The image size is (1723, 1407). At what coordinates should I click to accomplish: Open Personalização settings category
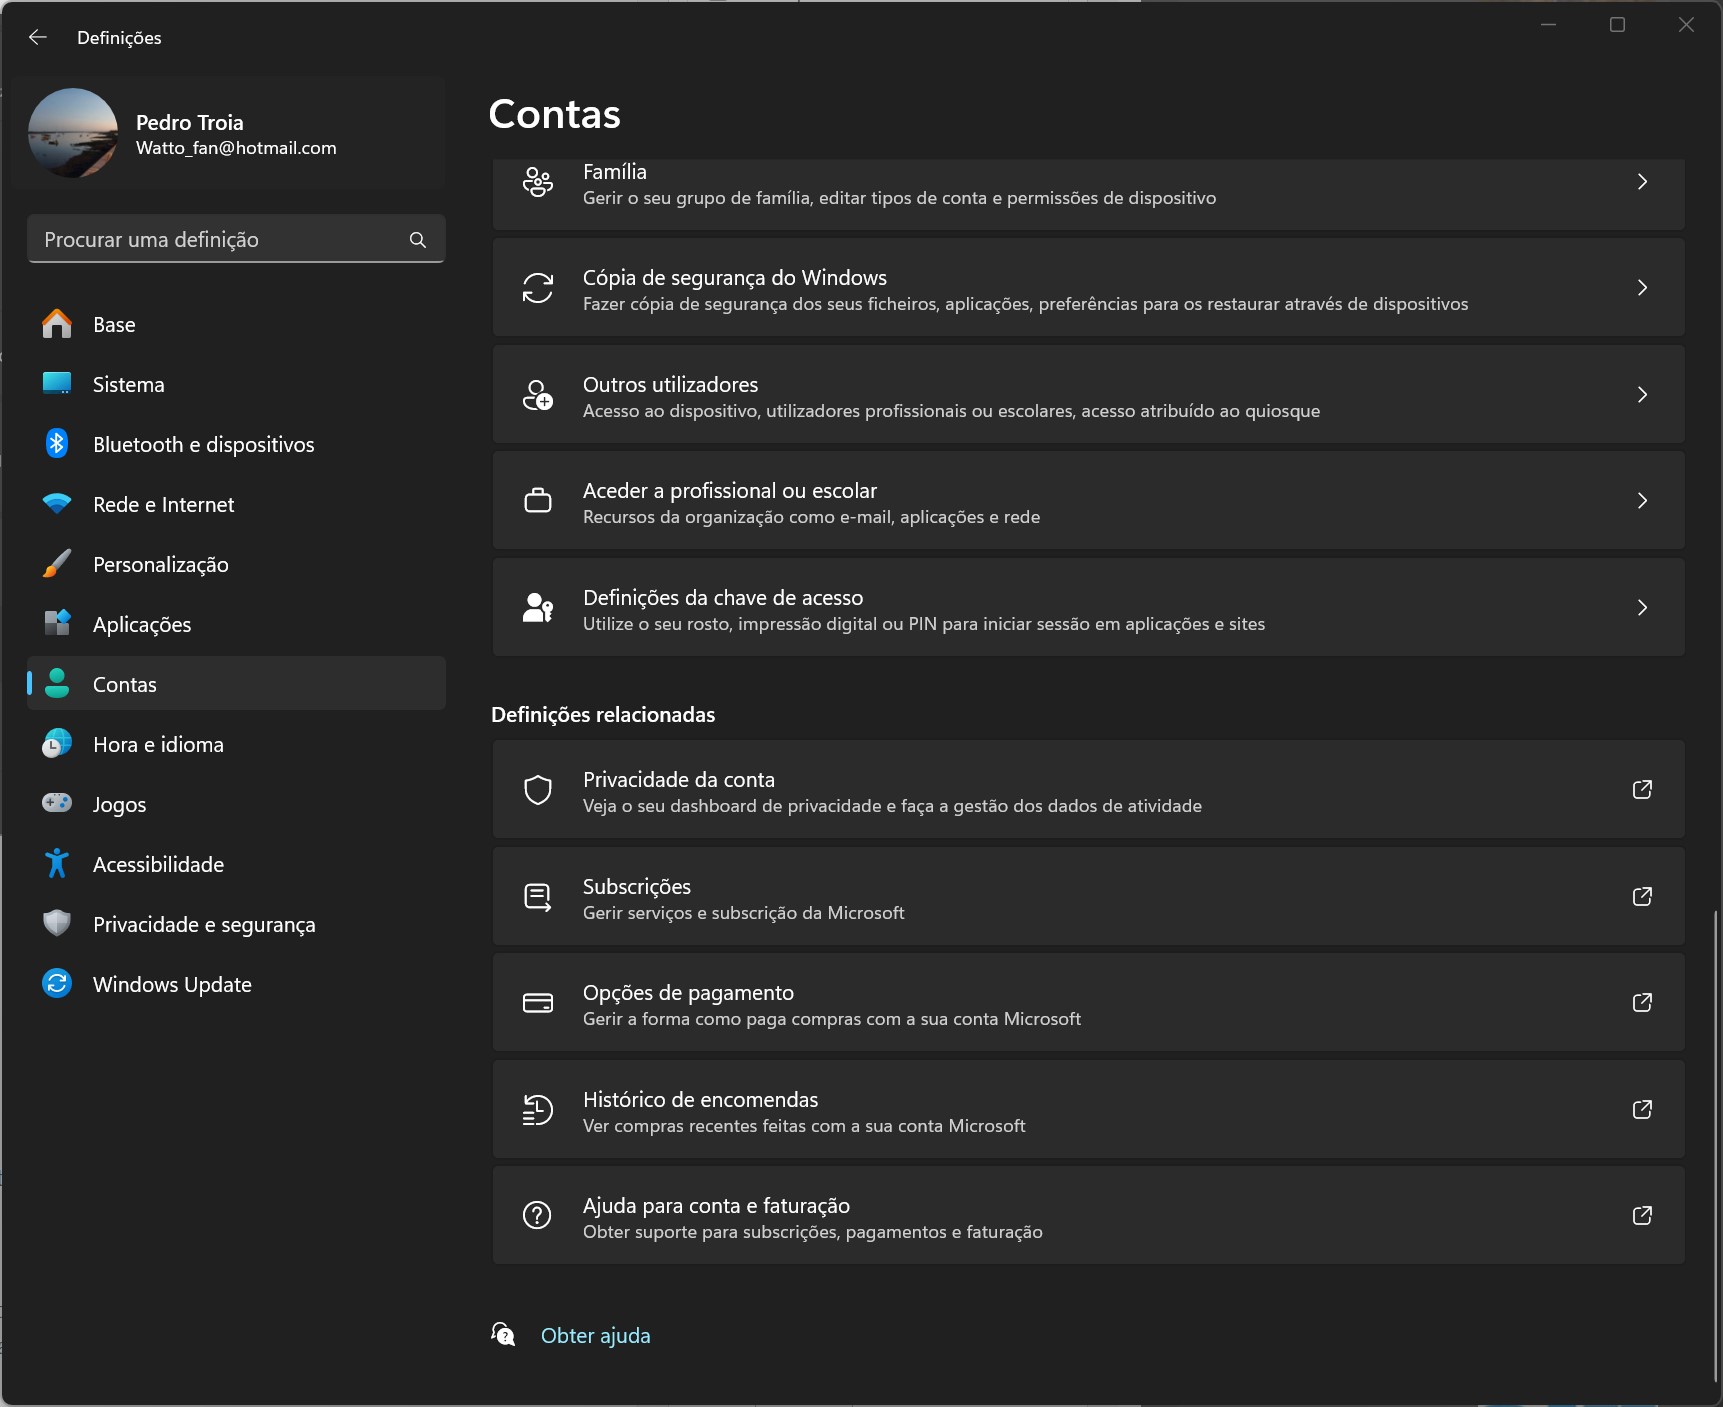[160, 565]
